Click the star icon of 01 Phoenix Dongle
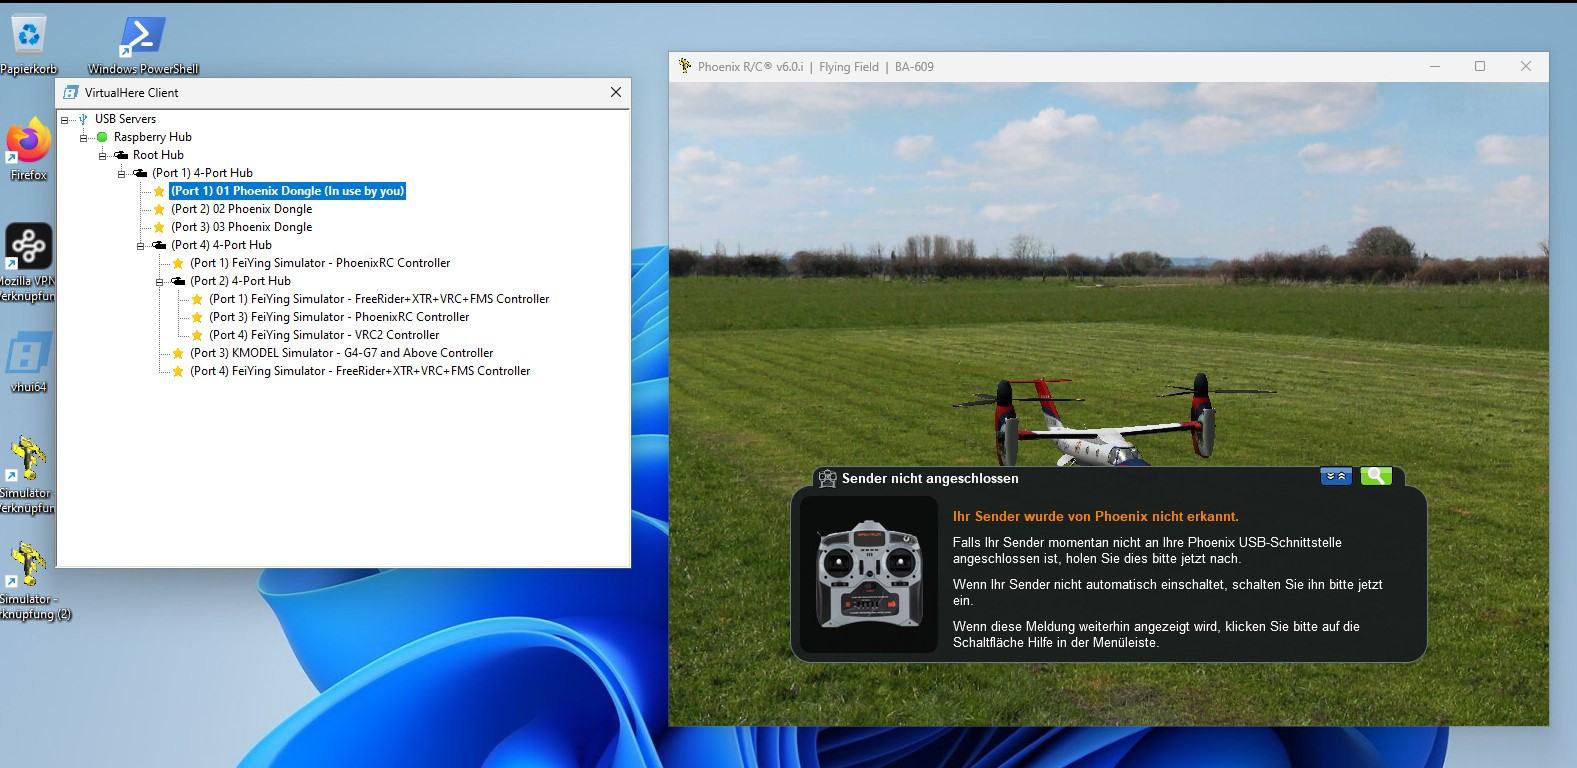This screenshot has height=768, width=1577. click(x=159, y=191)
